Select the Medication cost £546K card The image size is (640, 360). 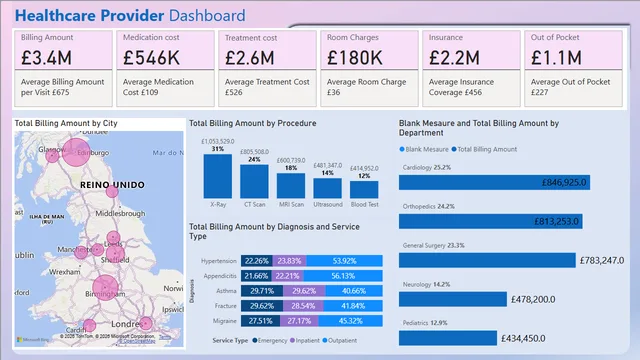tap(165, 50)
